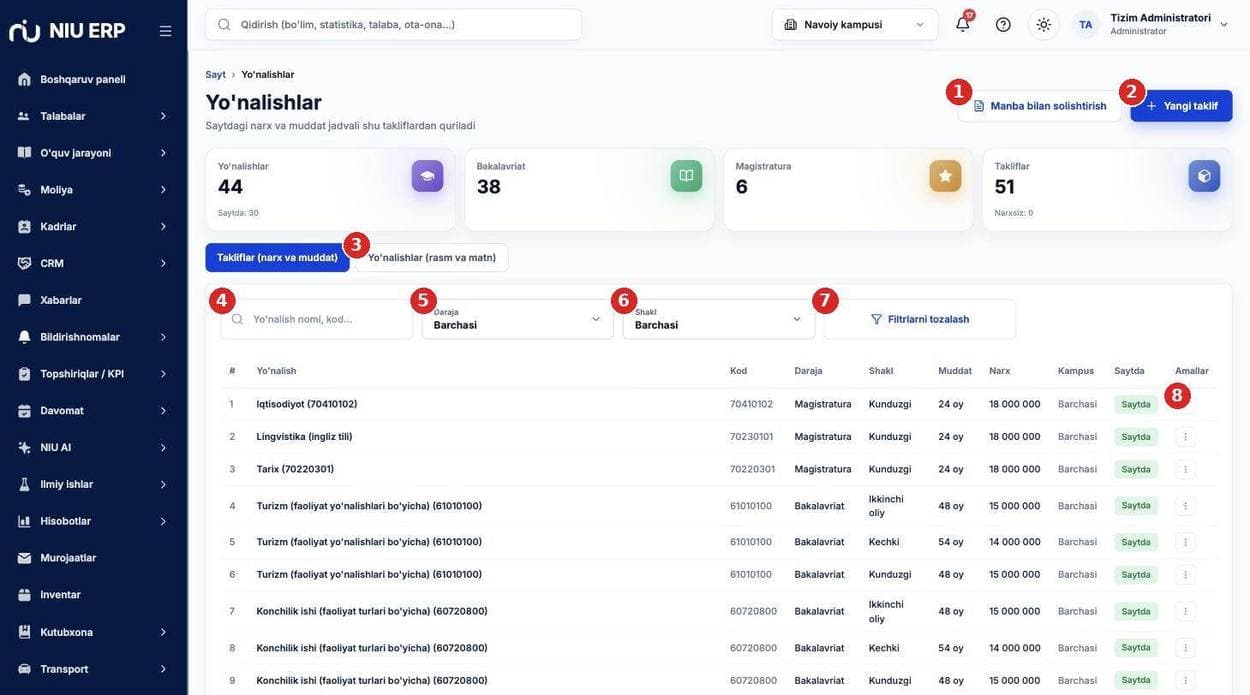Open actions menu for row 8 Konchilik Kechki
This screenshot has height=695, width=1250.
(x=1185, y=648)
